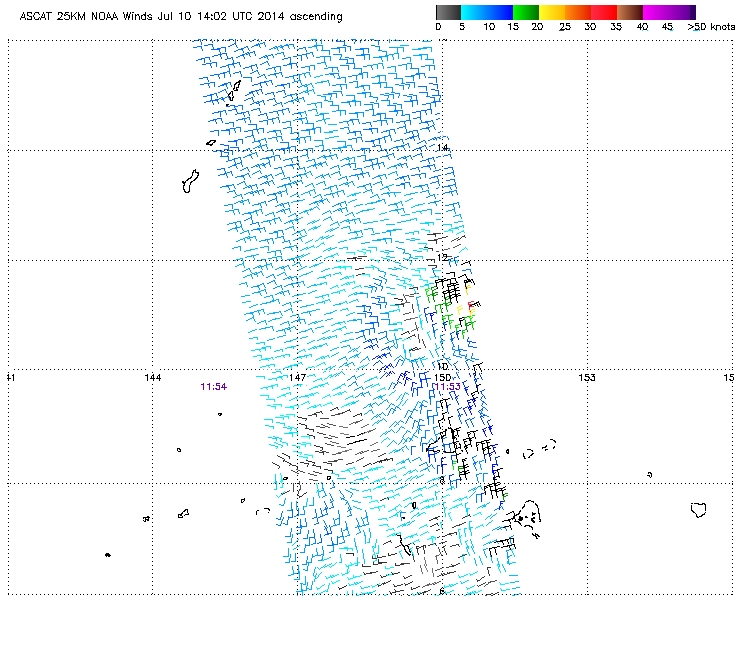Screen dimensions: 740x650
Task: Select the cyan 5–10 knots legend color
Action: [475, 12]
